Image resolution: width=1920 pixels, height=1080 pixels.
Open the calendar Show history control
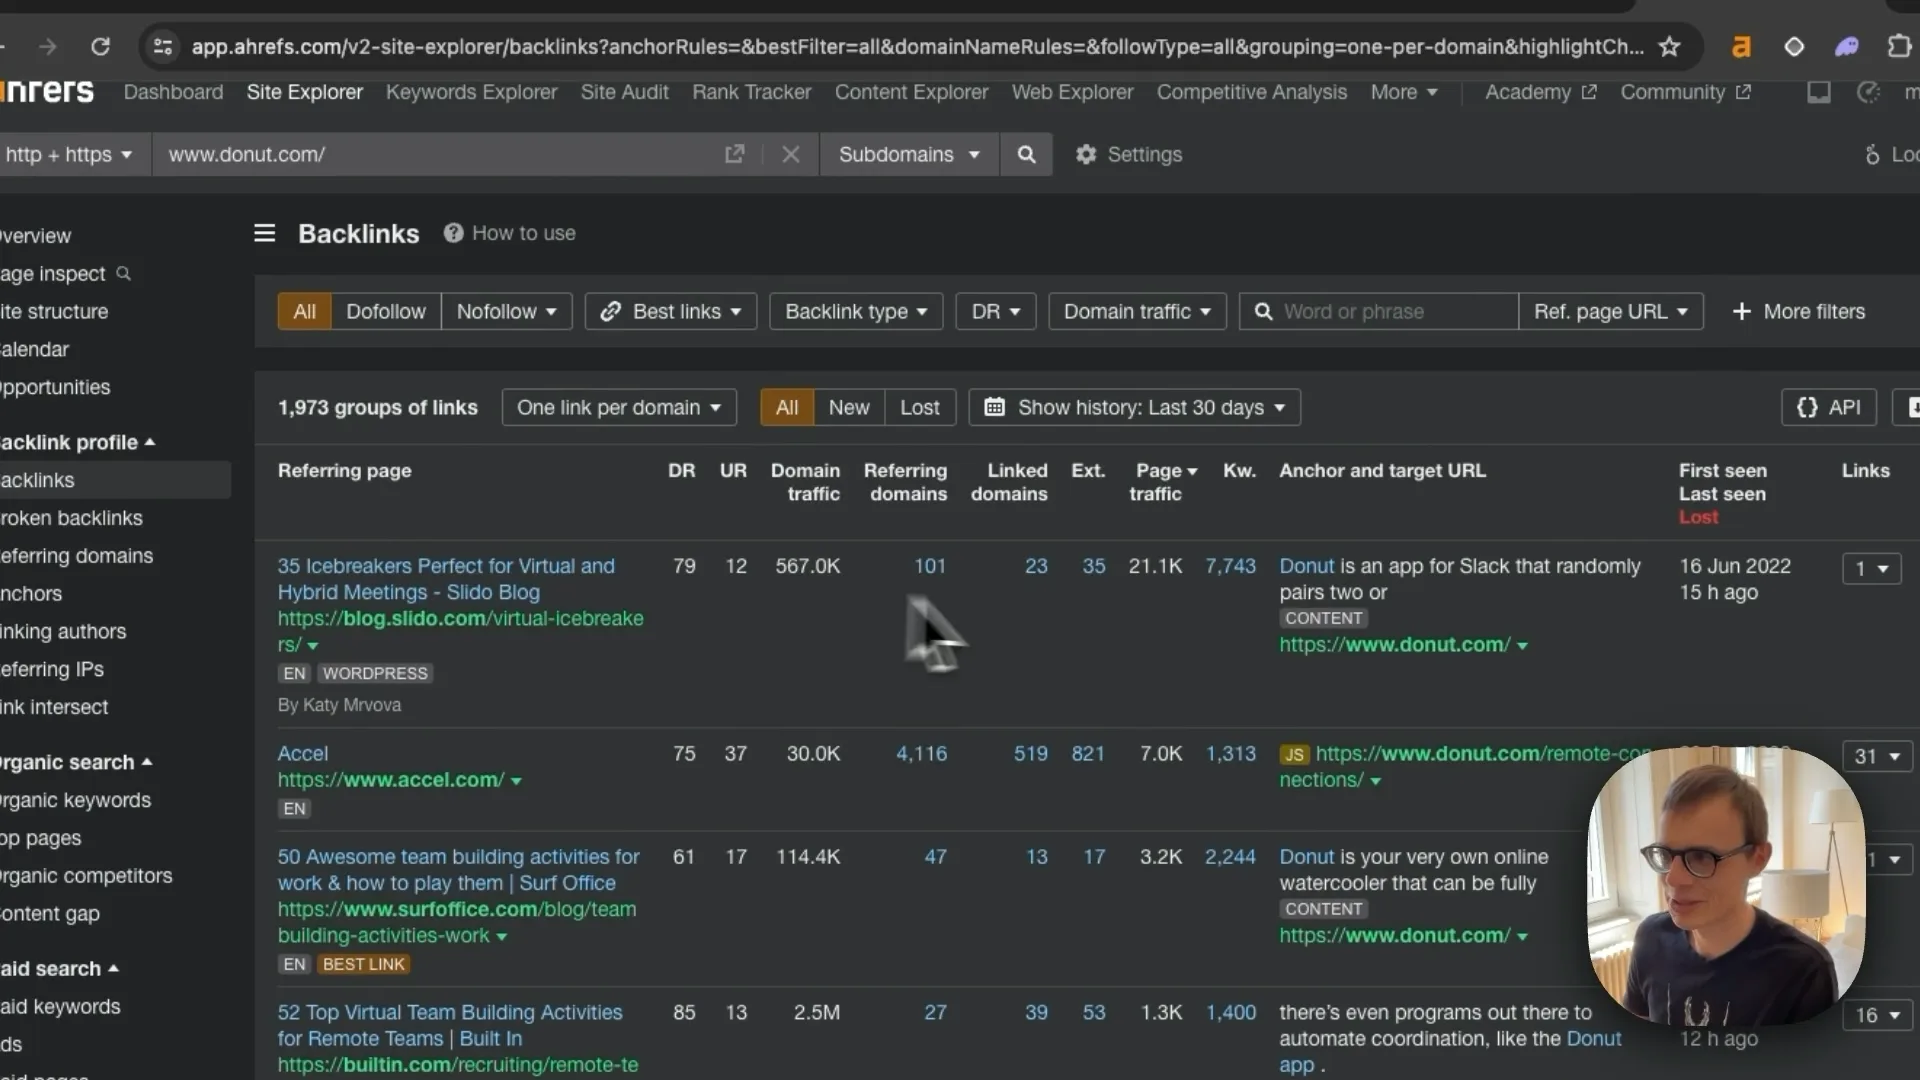1134,407
